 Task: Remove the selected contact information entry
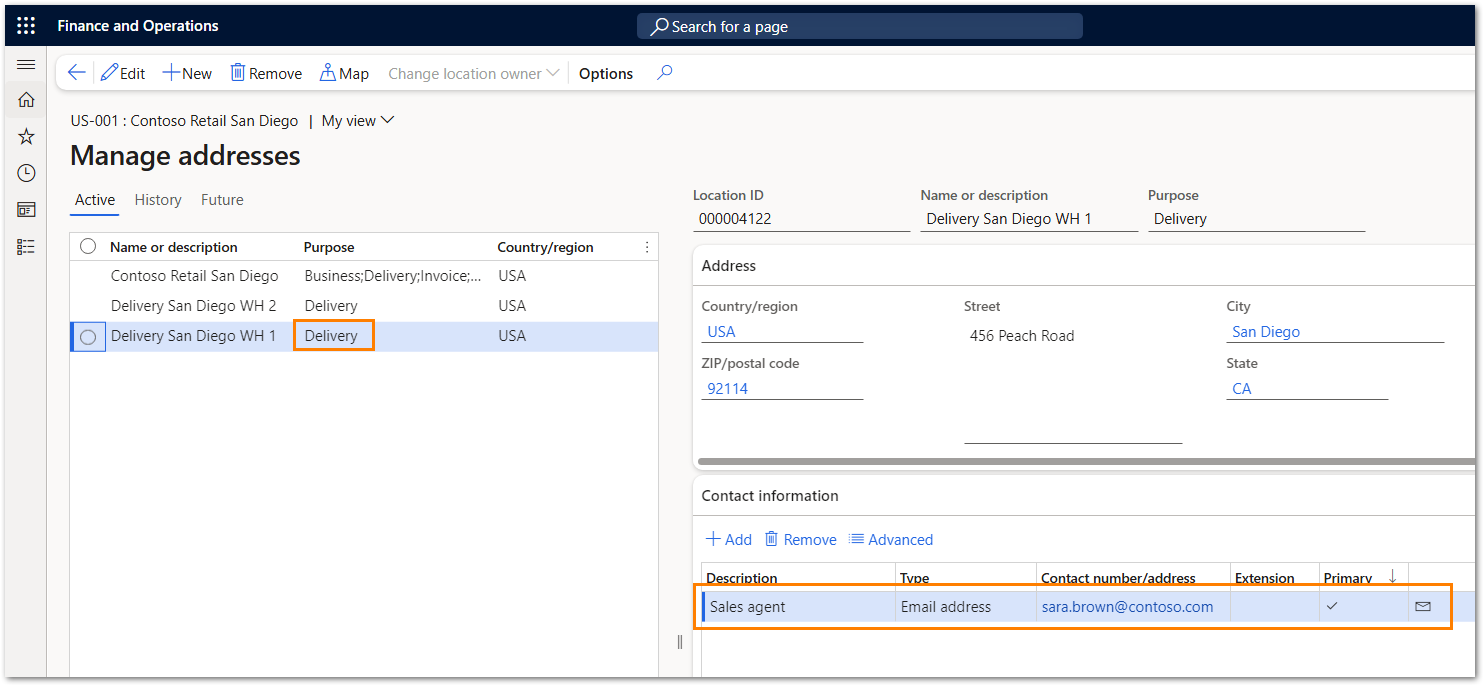click(800, 540)
